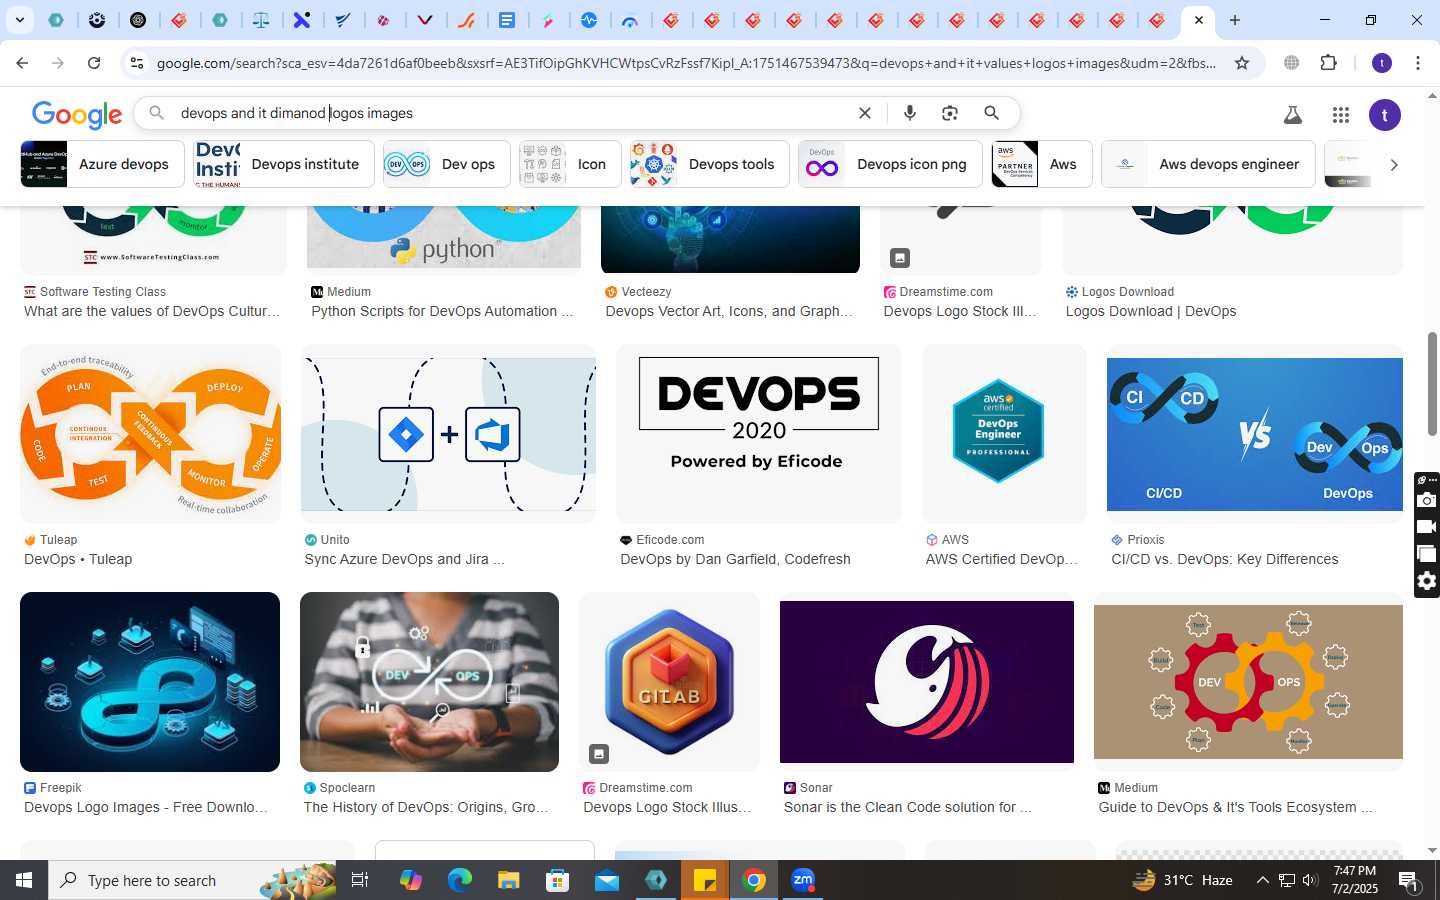This screenshot has width=1440, height=900.
Task: Open the DEVOPS 2020 Eficode image
Action: point(759,434)
